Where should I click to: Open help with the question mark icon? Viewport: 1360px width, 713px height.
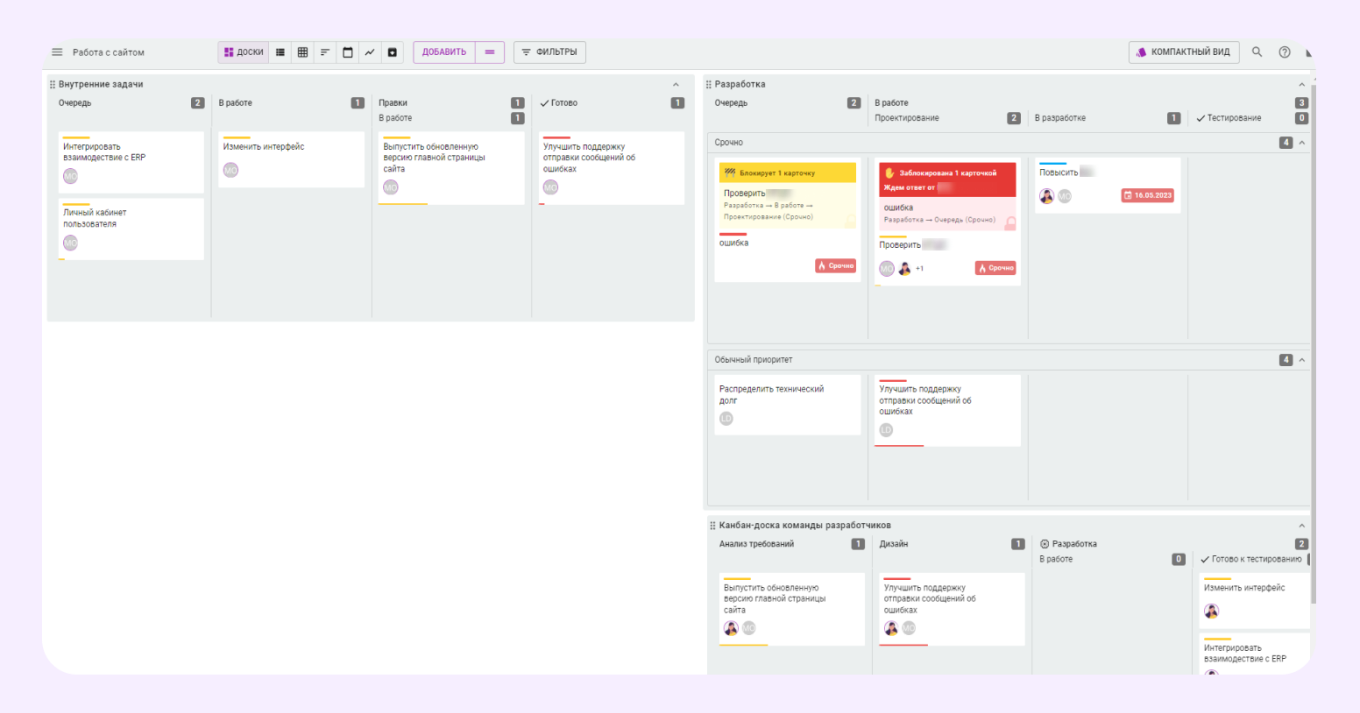pos(1285,52)
